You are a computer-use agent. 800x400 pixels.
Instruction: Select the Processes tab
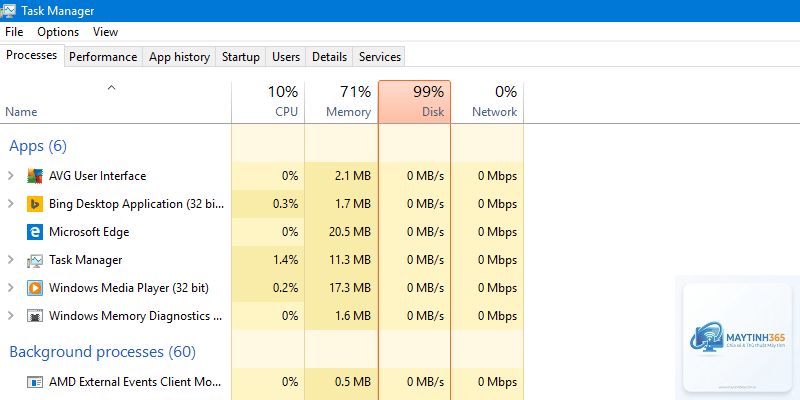click(32, 55)
